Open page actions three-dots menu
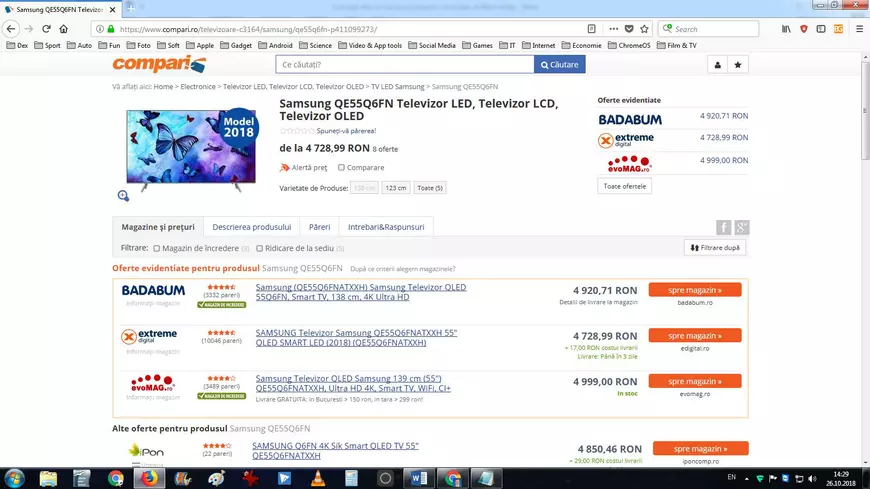Screen dimensions: 870x489 (x=613, y=29)
